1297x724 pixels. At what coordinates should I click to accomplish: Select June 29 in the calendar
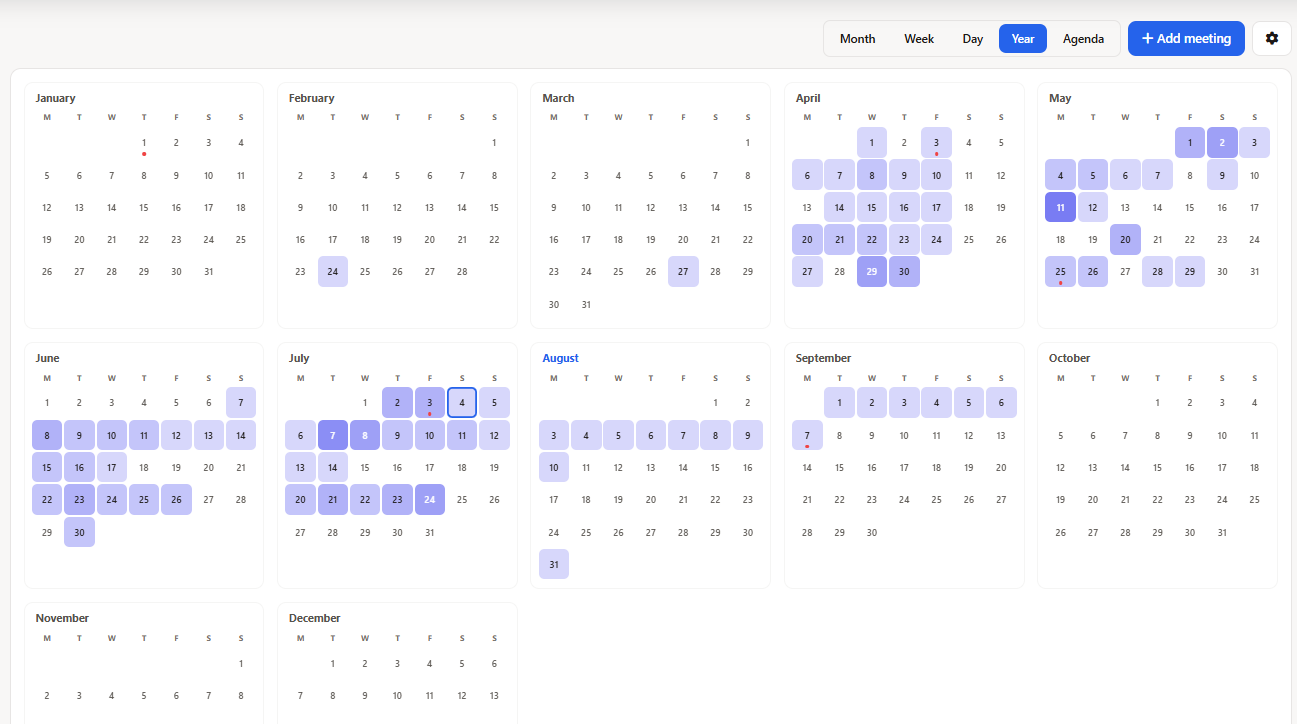pyautogui.click(x=47, y=532)
